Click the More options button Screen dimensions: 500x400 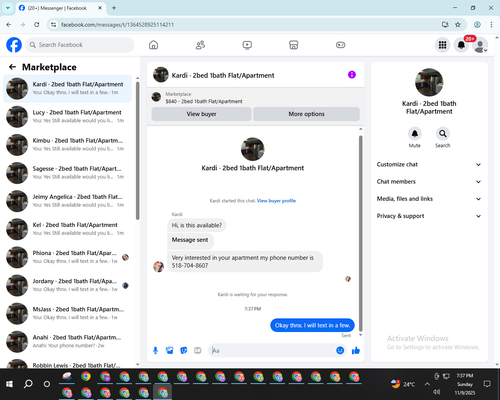(306, 114)
